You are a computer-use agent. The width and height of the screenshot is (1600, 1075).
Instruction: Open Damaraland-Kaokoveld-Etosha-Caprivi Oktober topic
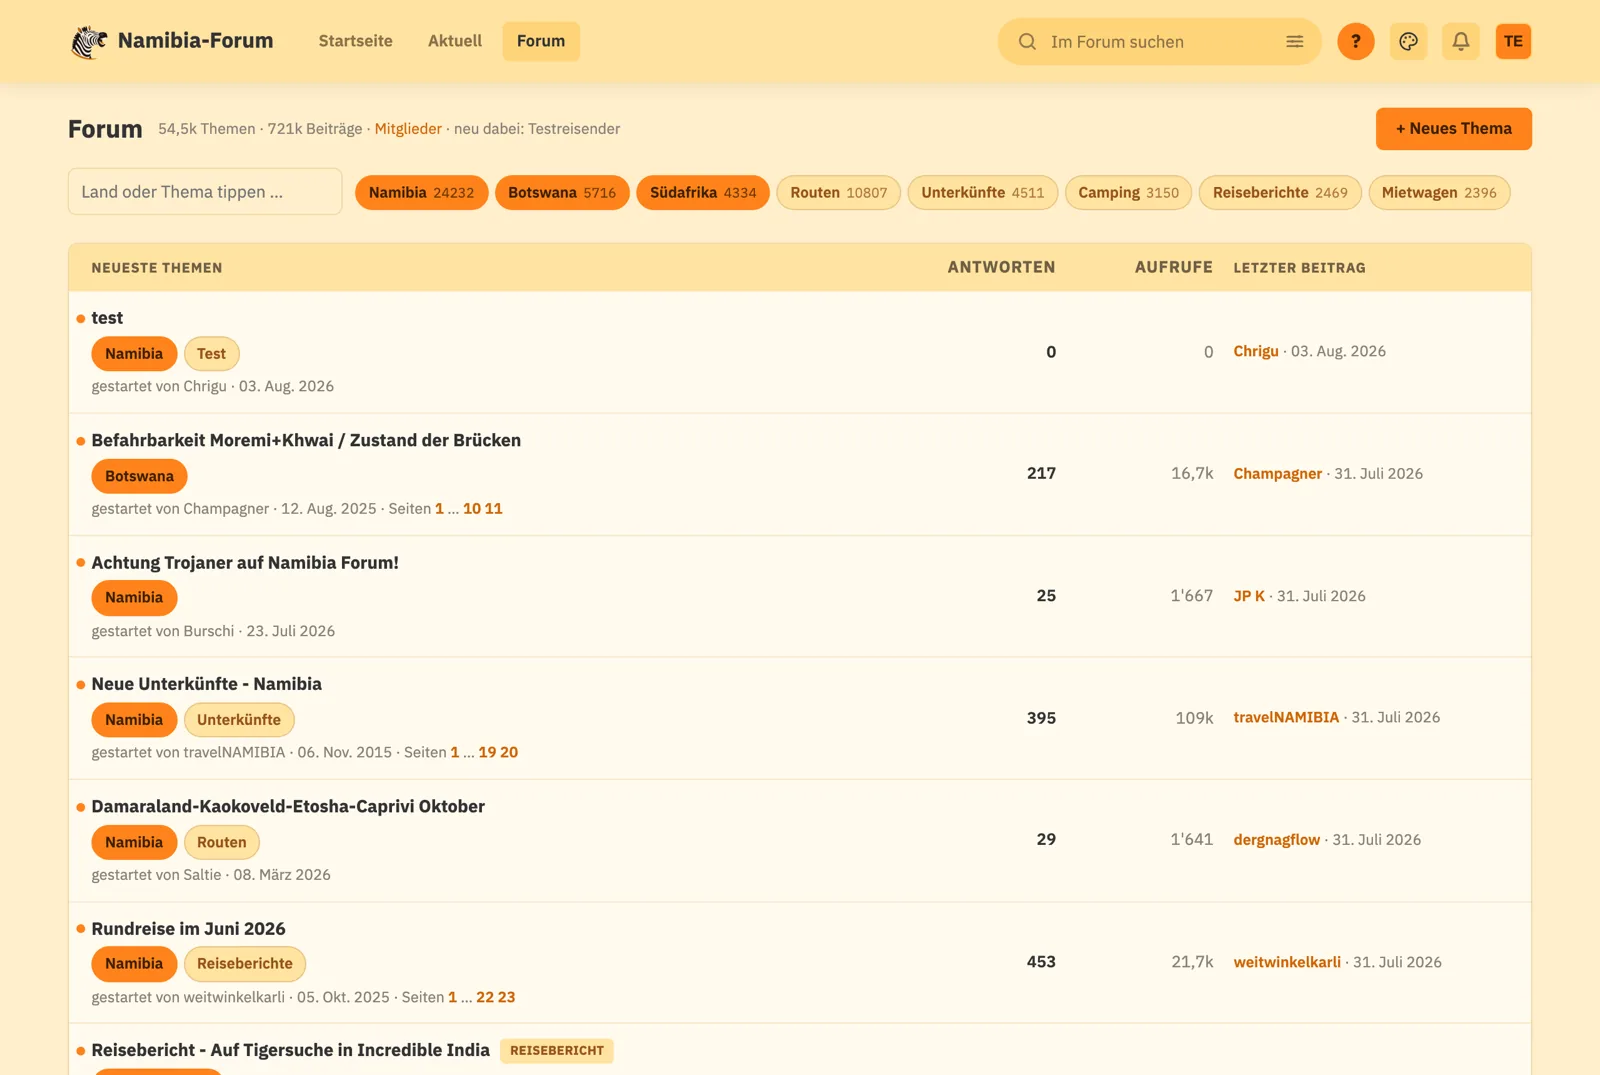pos(288,807)
